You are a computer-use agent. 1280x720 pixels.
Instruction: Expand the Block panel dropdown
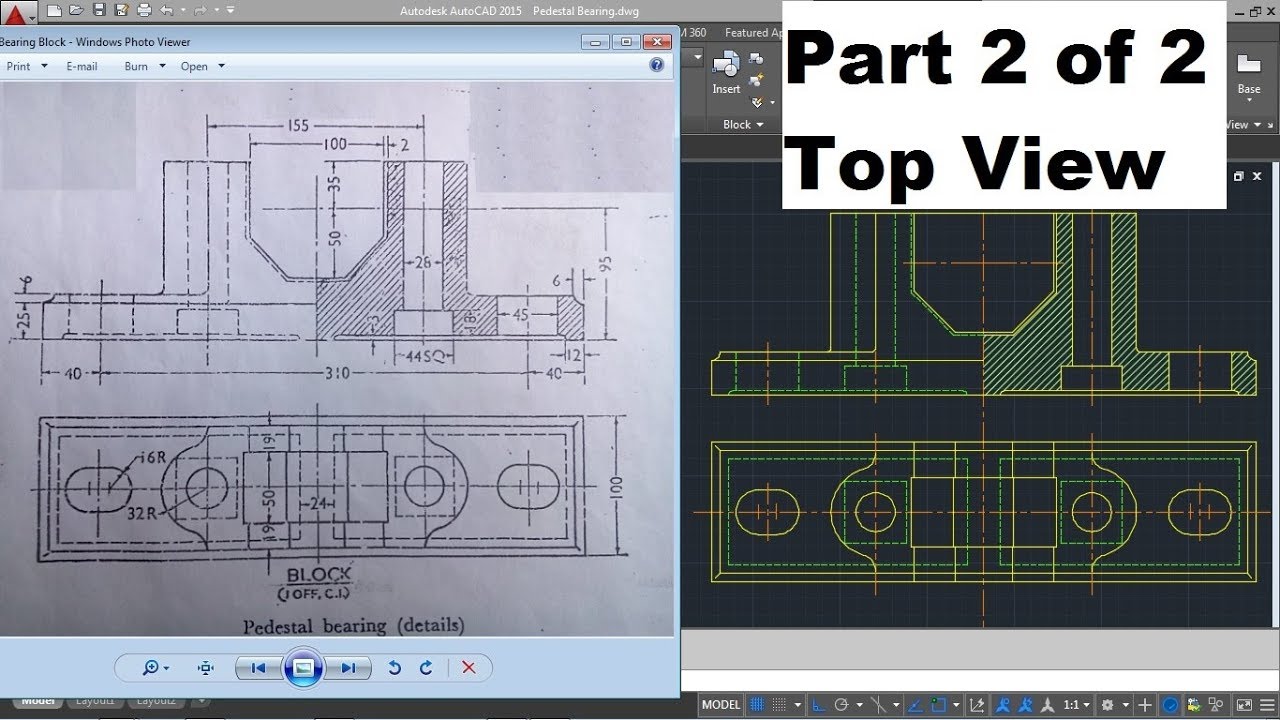[743, 125]
